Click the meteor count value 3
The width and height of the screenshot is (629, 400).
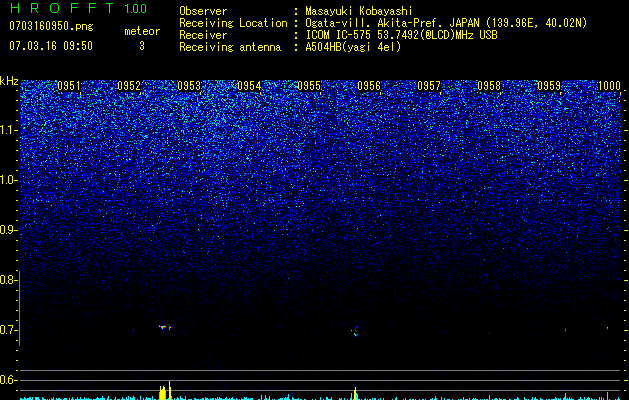coord(142,46)
